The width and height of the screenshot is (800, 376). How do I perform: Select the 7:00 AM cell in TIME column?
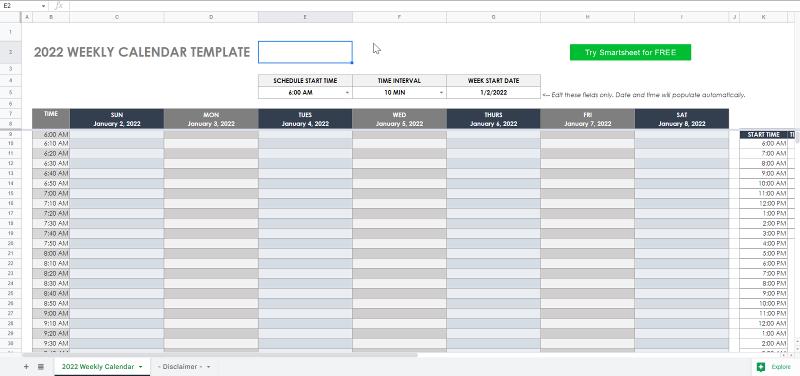coord(51,194)
